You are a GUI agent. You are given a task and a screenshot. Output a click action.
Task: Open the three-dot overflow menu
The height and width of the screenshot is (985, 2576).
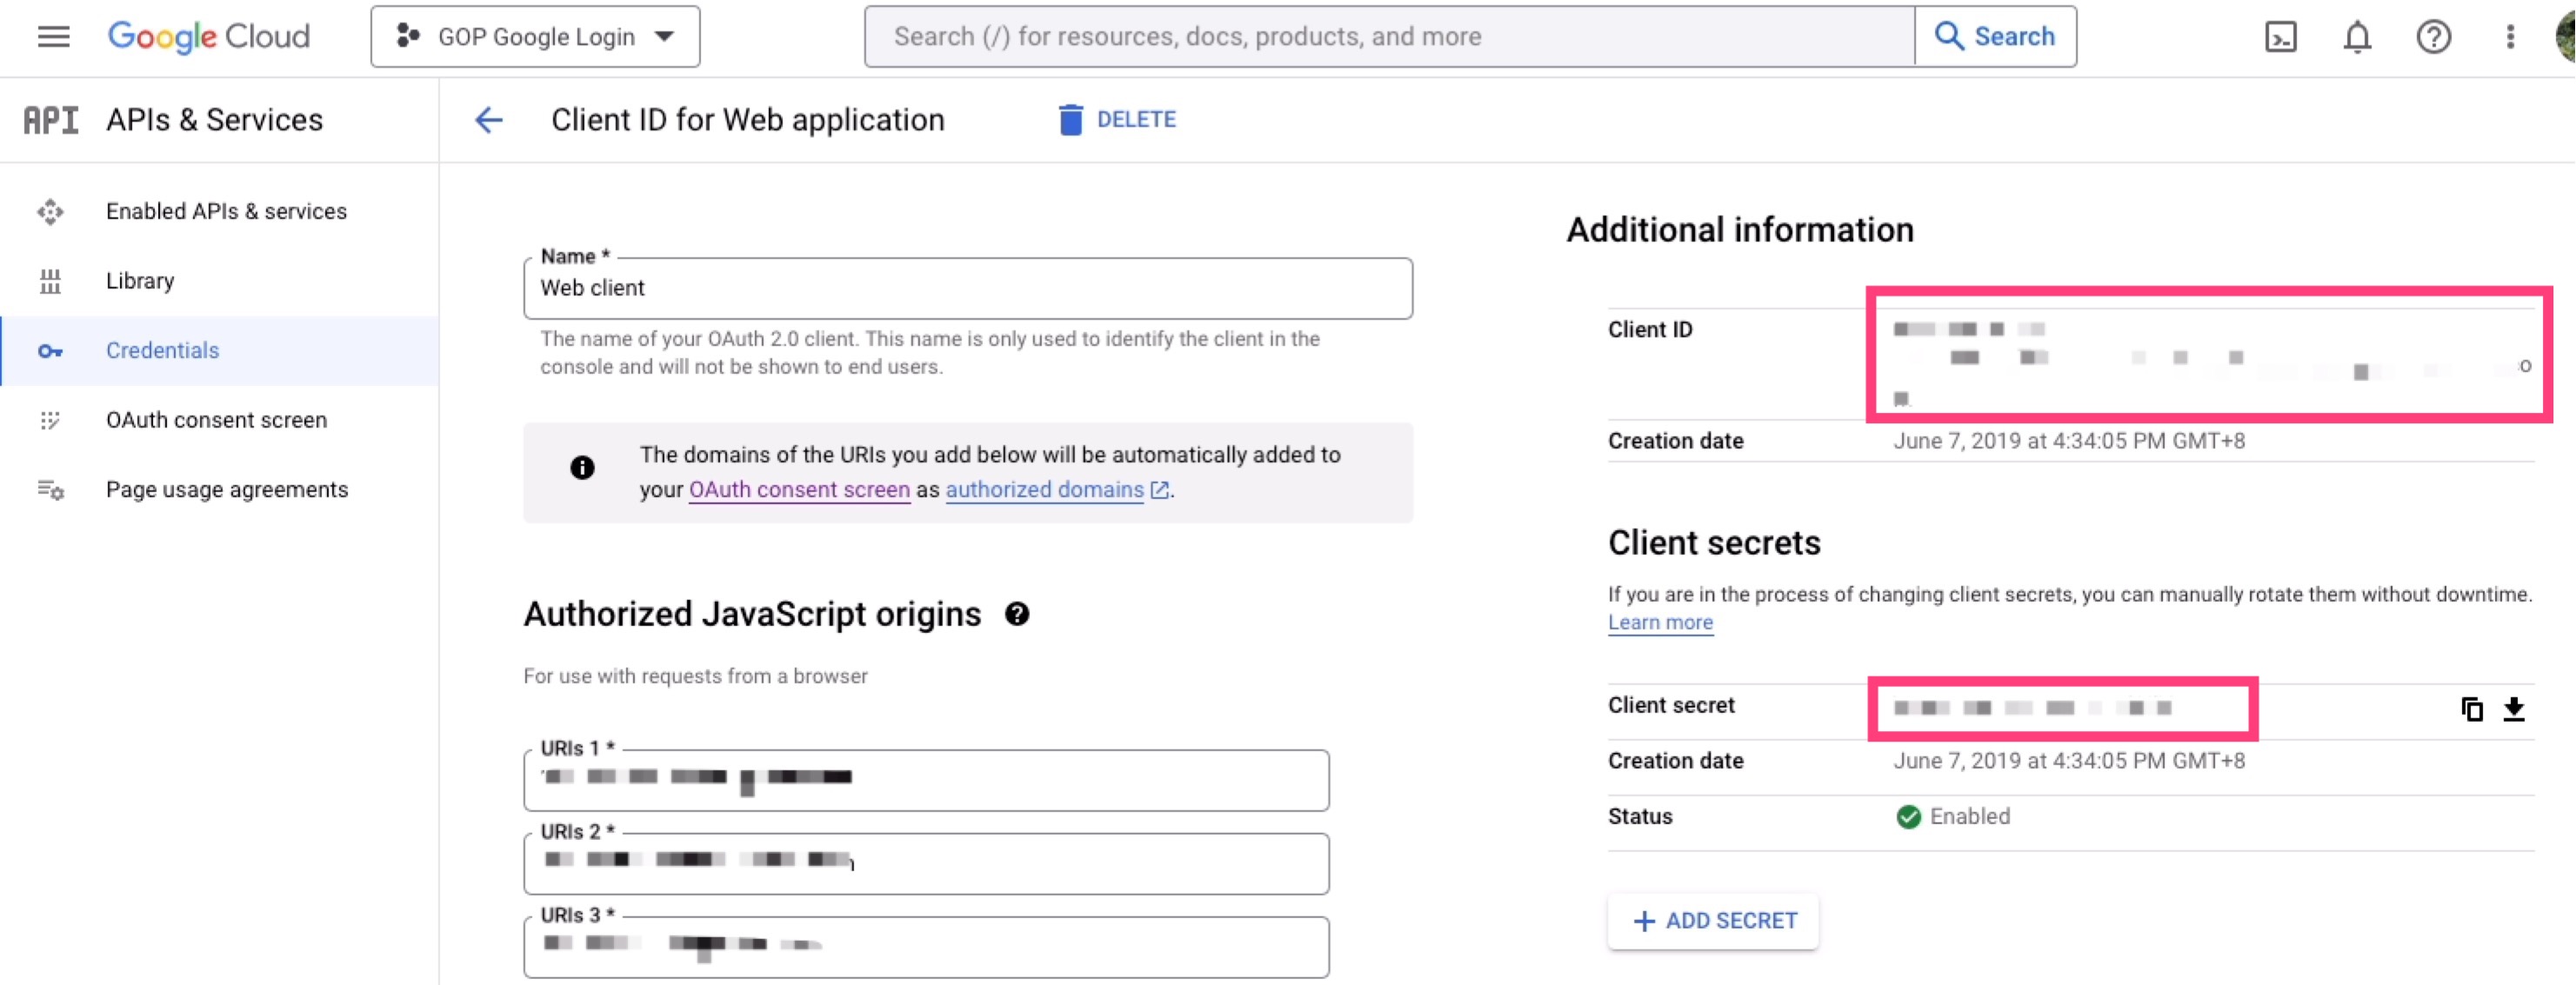pyautogui.click(x=2509, y=37)
